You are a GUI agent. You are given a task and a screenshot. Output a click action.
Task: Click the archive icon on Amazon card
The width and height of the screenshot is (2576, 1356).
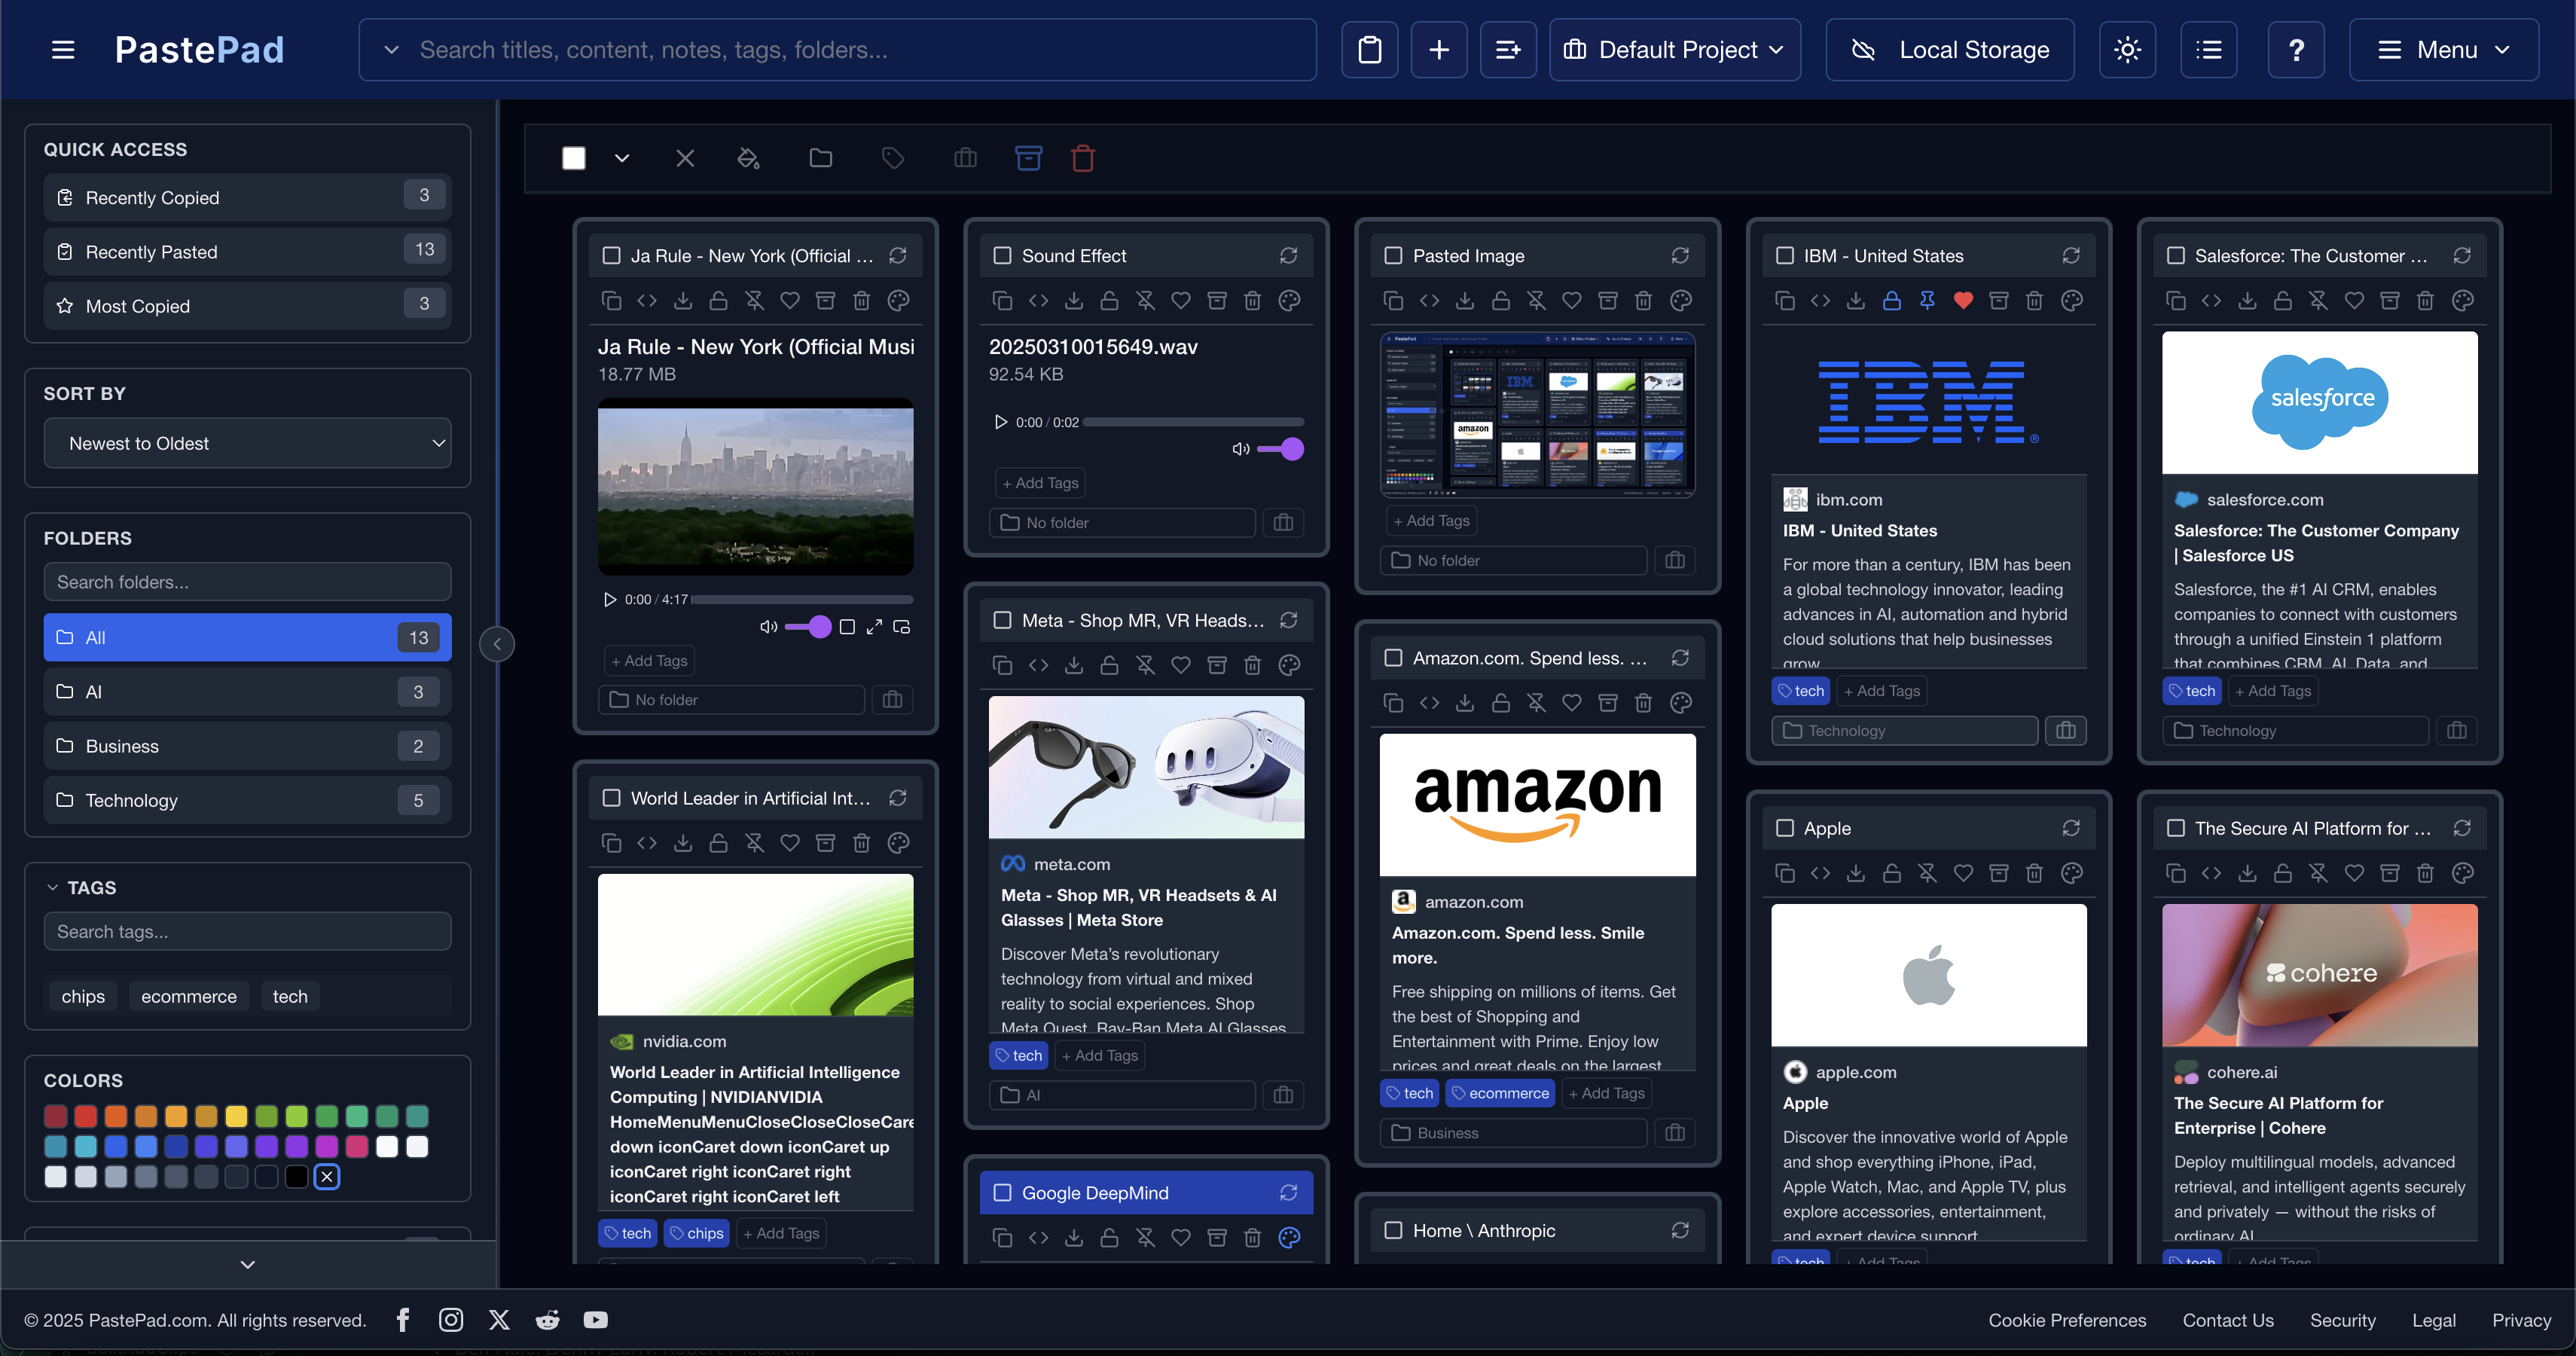click(x=1607, y=703)
